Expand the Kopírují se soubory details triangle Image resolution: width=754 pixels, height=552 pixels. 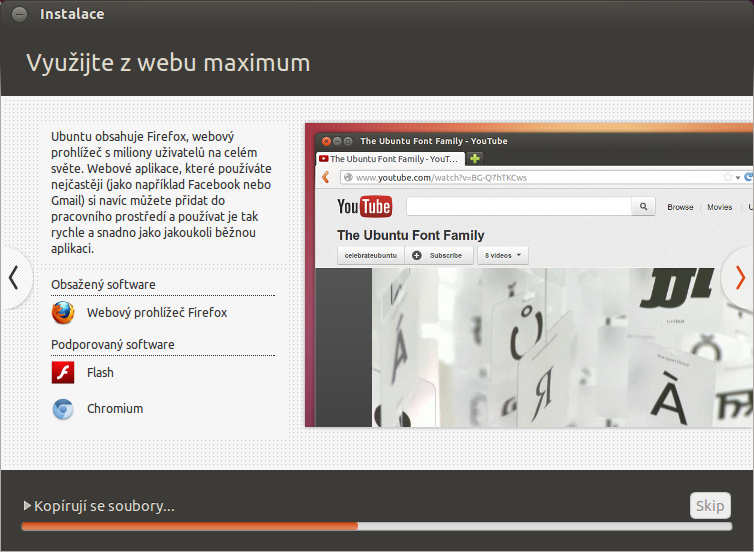click(x=27, y=506)
